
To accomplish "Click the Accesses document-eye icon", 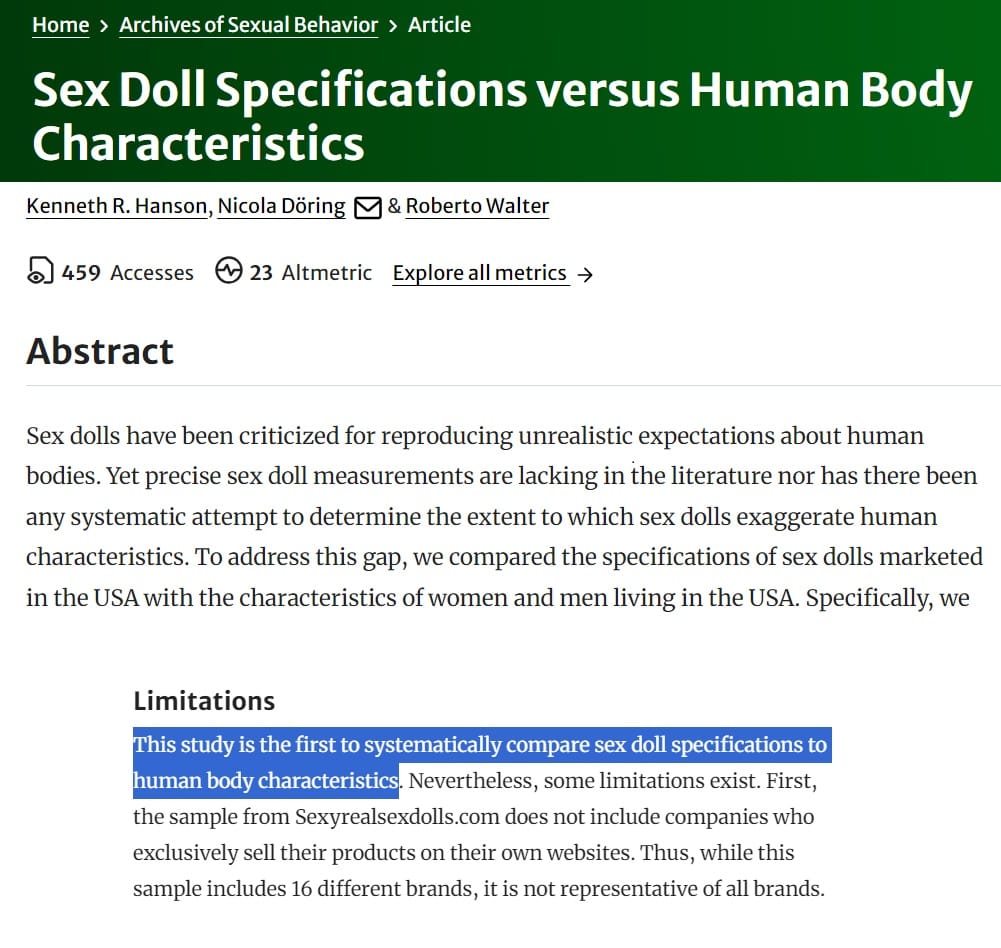I will tap(40, 270).
